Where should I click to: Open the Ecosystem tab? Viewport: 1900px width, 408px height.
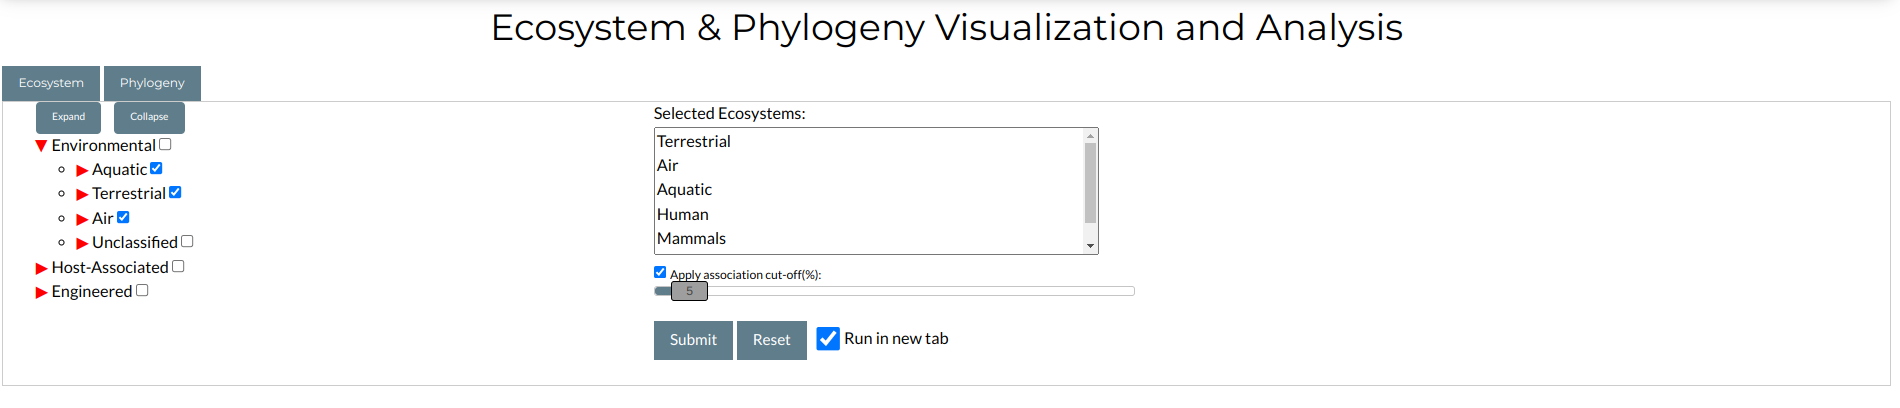click(51, 83)
